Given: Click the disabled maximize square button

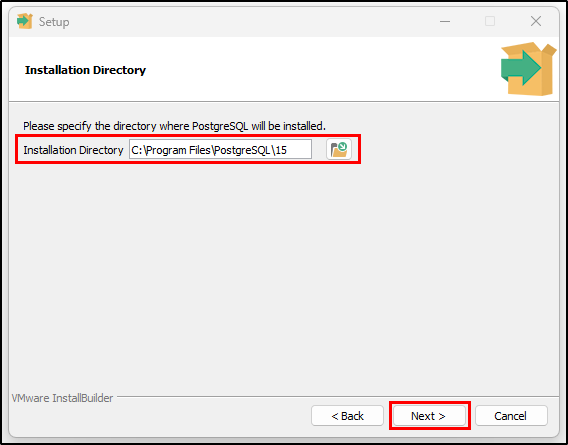Looking at the screenshot, I should (490, 21).
